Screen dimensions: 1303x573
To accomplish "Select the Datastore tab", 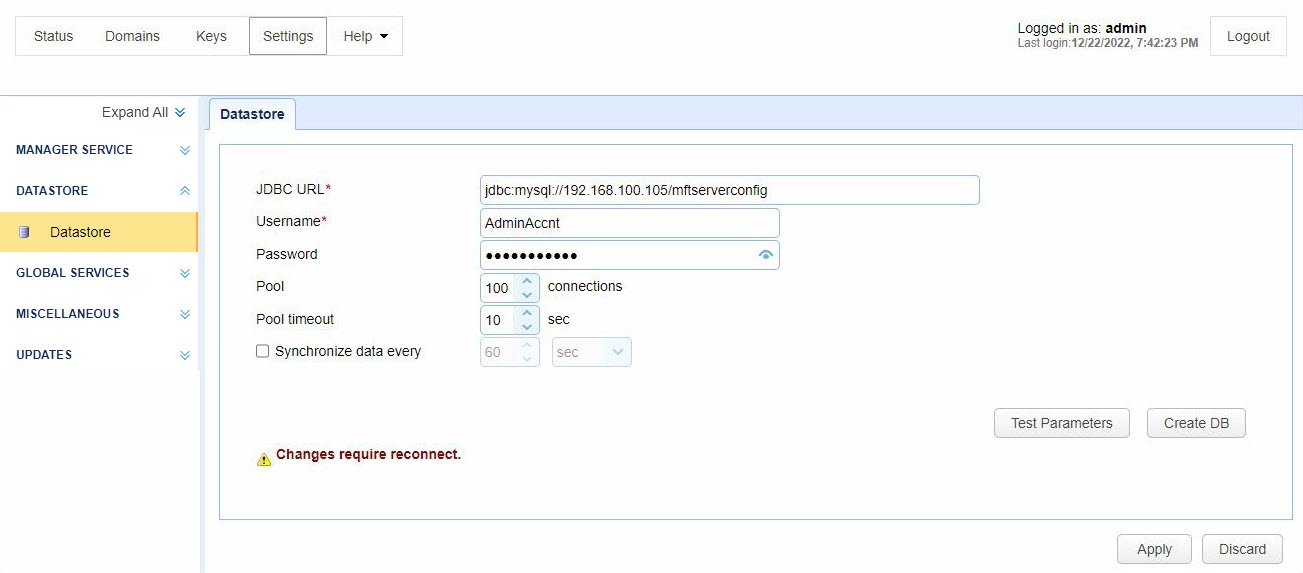I will coord(252,114).
